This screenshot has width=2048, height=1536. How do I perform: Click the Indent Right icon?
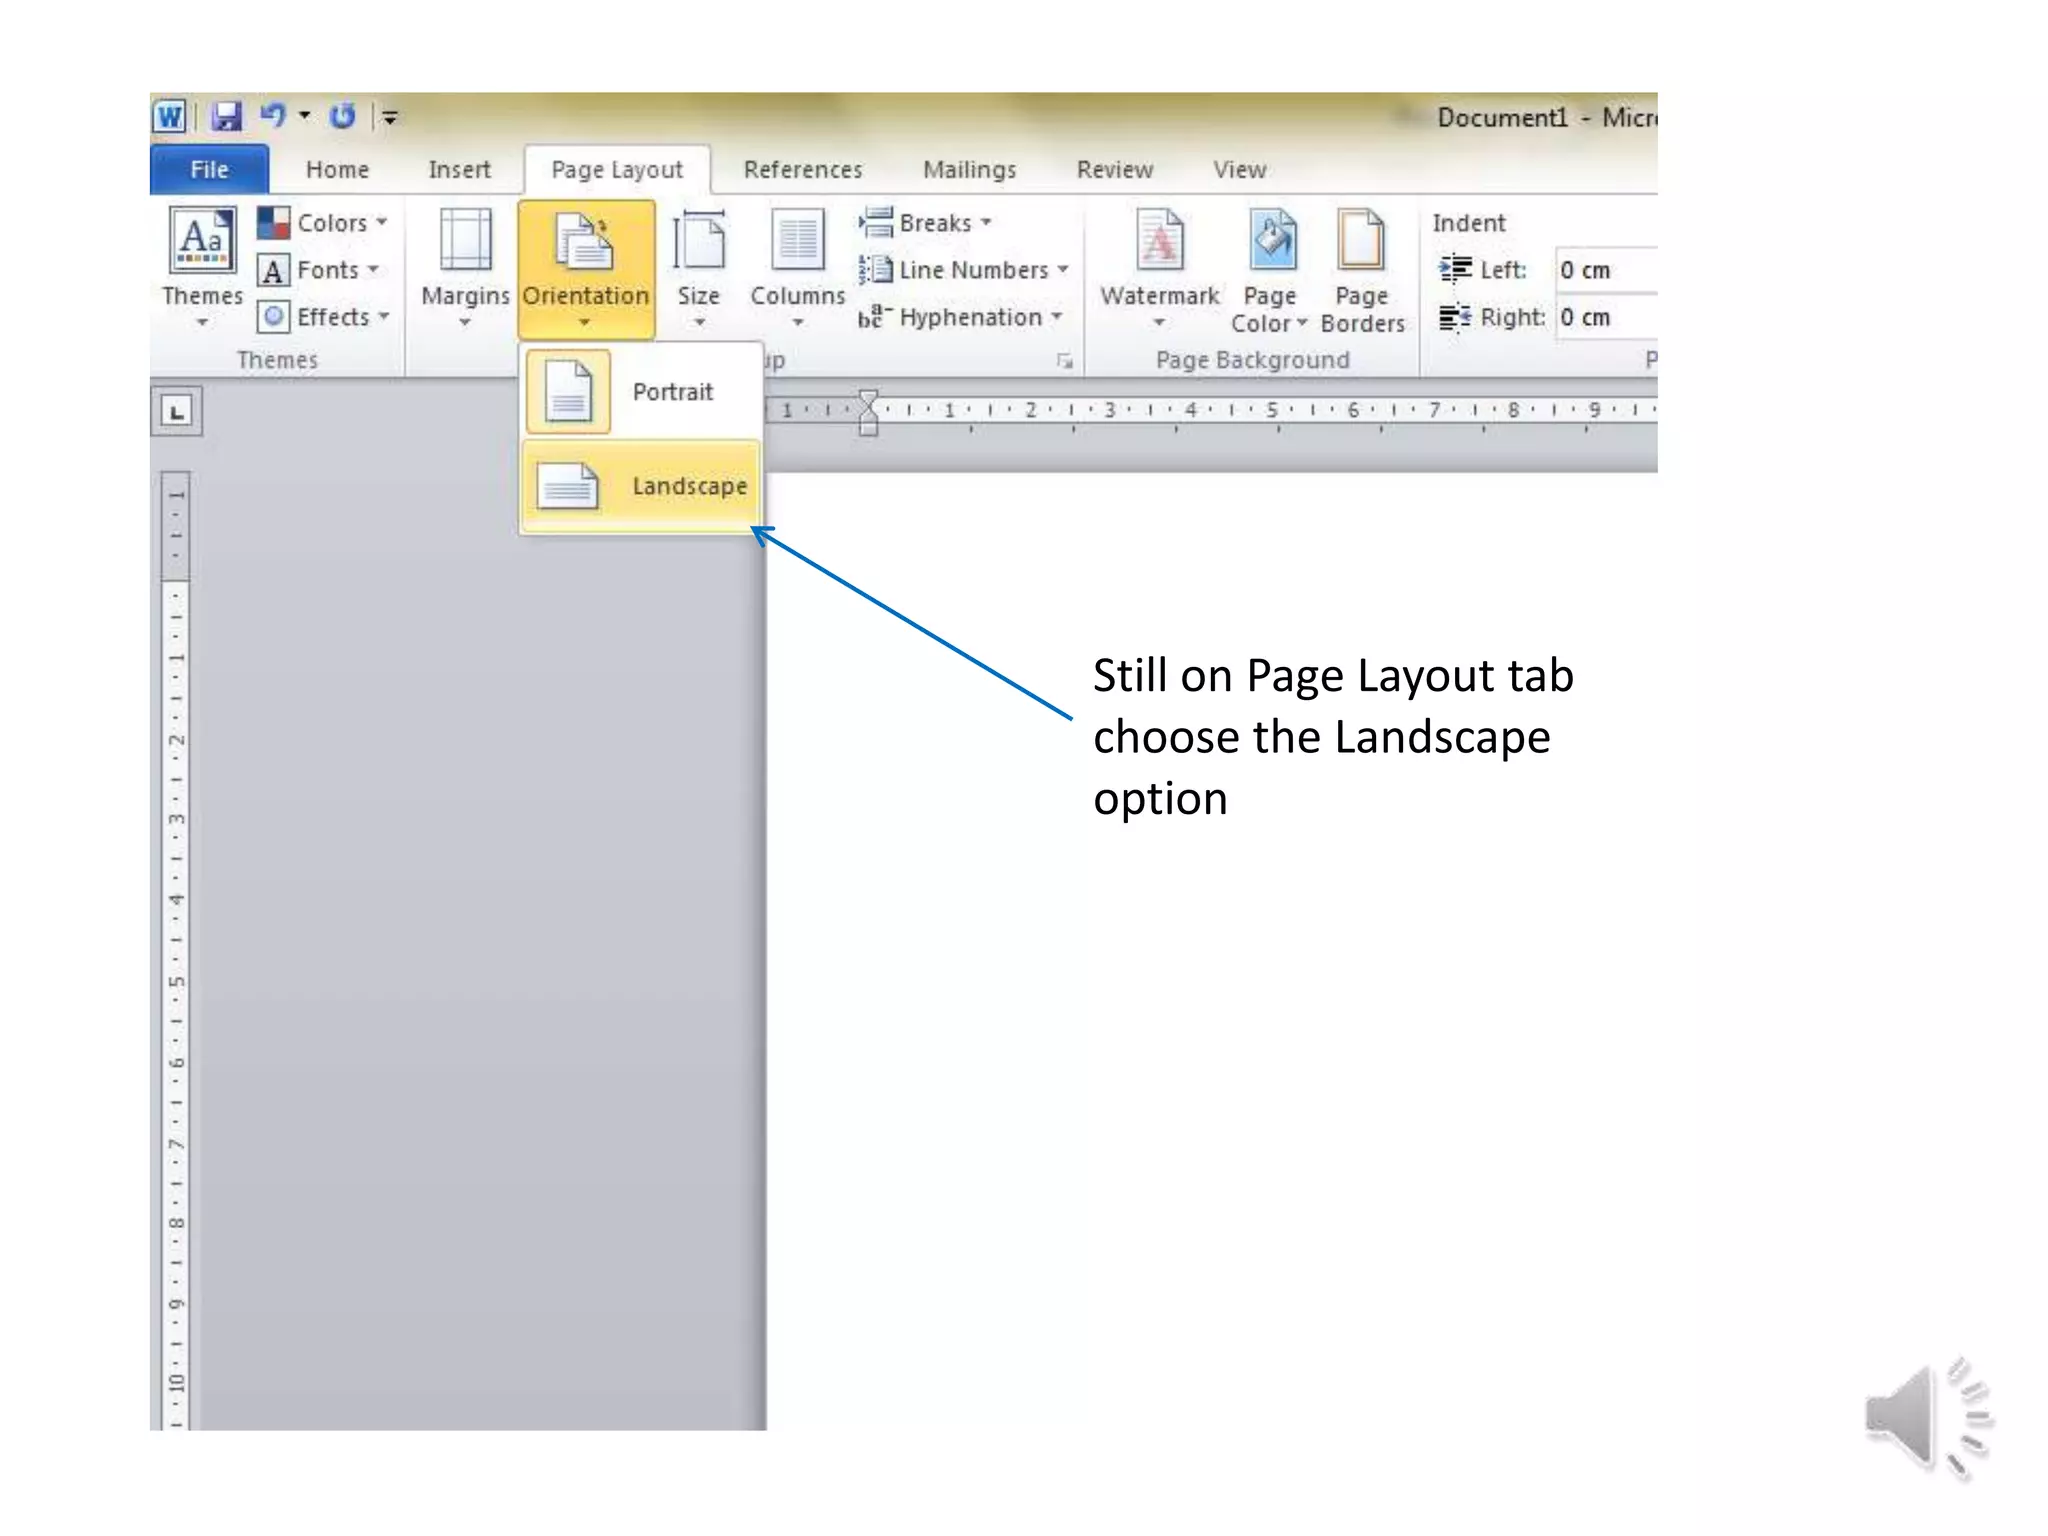coord(1455,317)
